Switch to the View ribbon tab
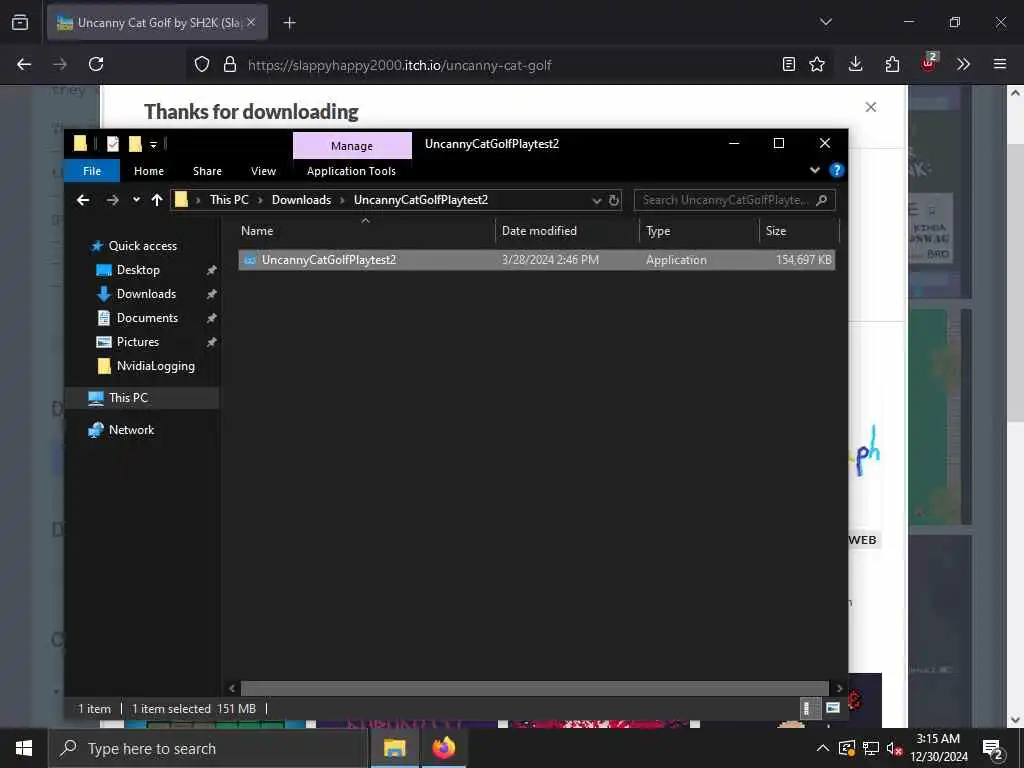The width and height of the screenshot is (1024, 768). pyautogui.click(x=263, y=171)
